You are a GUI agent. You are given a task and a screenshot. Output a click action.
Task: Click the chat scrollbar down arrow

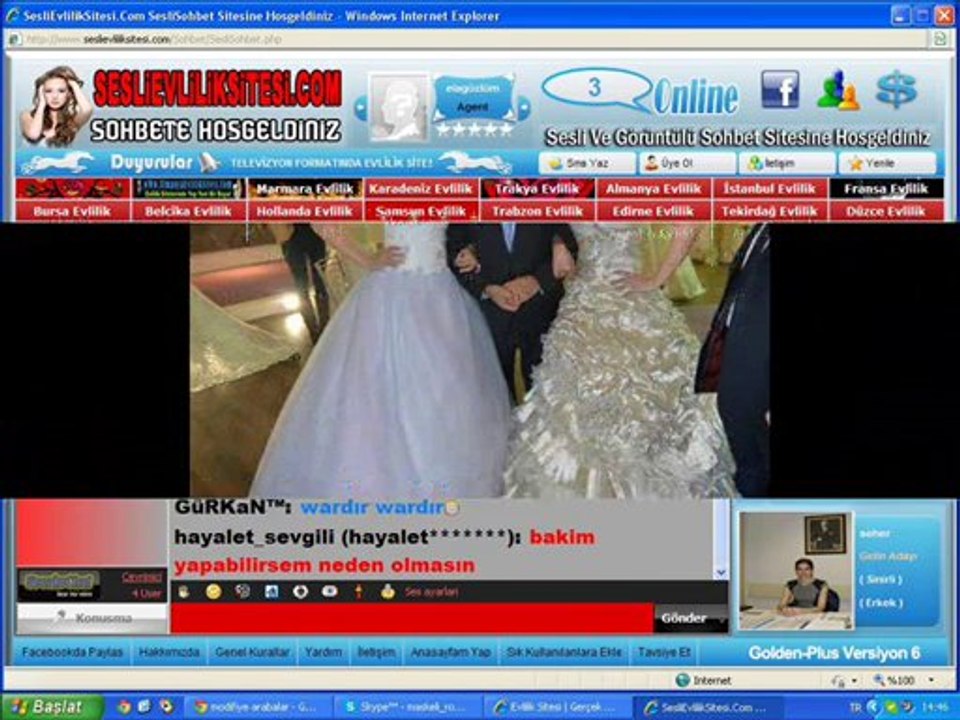tap(721, 572)
